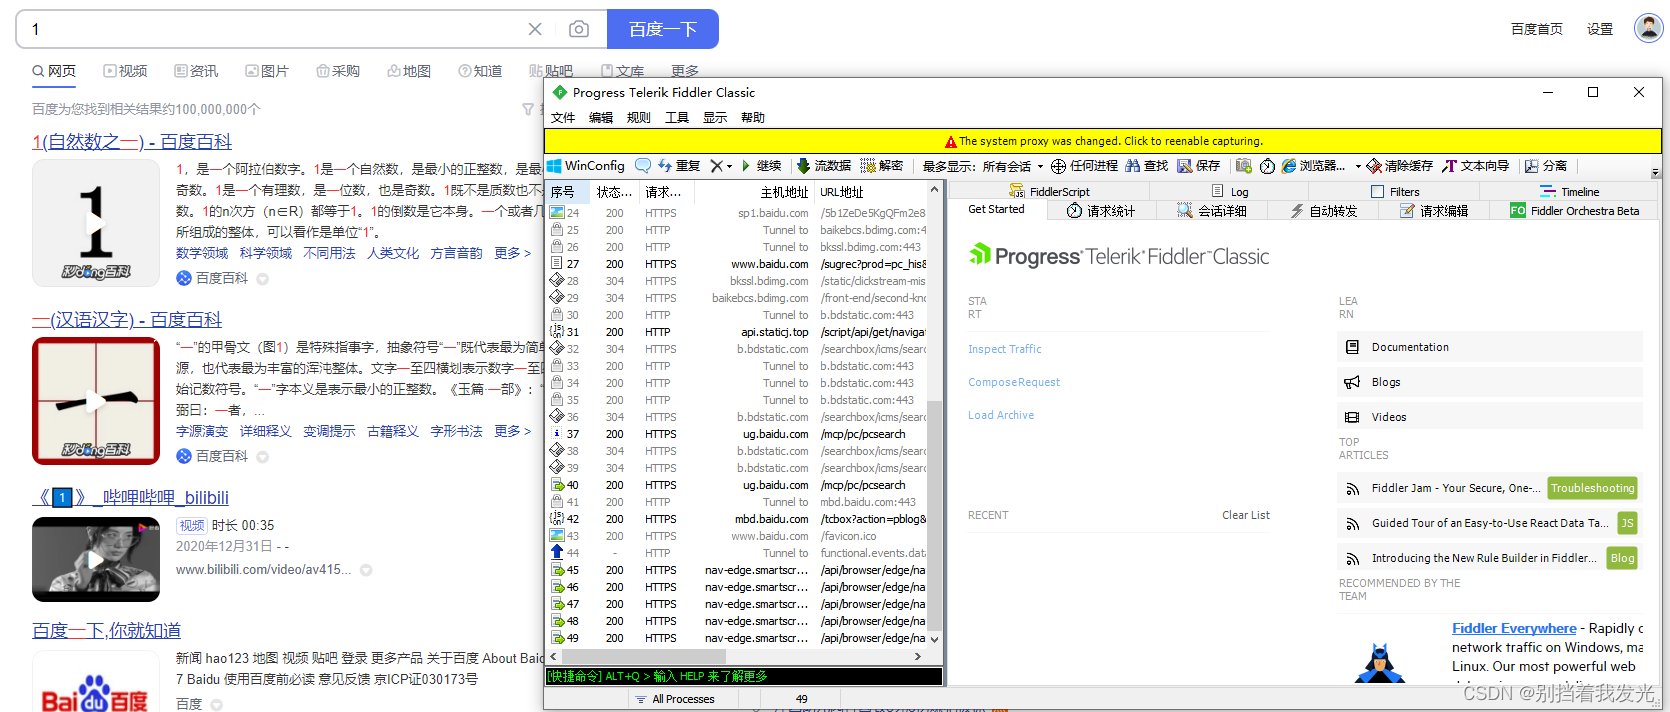This screenshot has width=1670, height=712.
Task: Click the Remove (X) sessions icon
Action: [x=716, y=166]
